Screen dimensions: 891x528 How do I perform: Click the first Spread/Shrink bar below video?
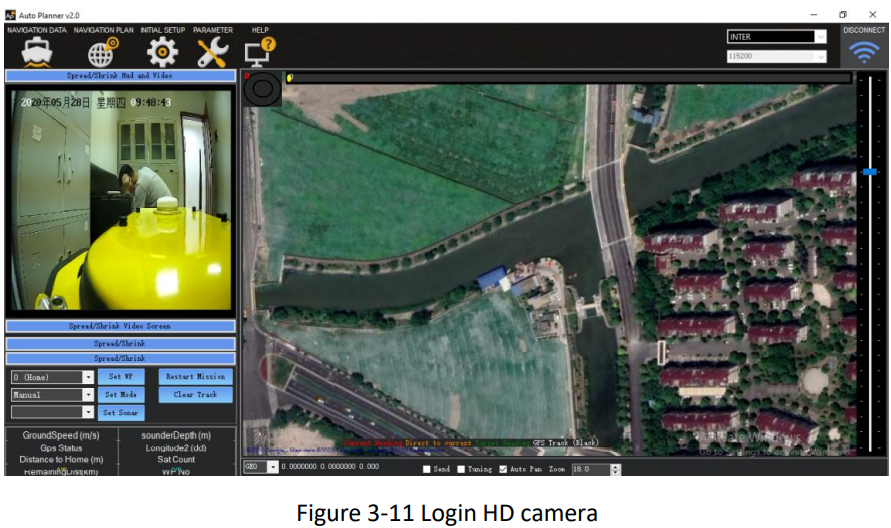pyautogui.click(x=120, y=344)
